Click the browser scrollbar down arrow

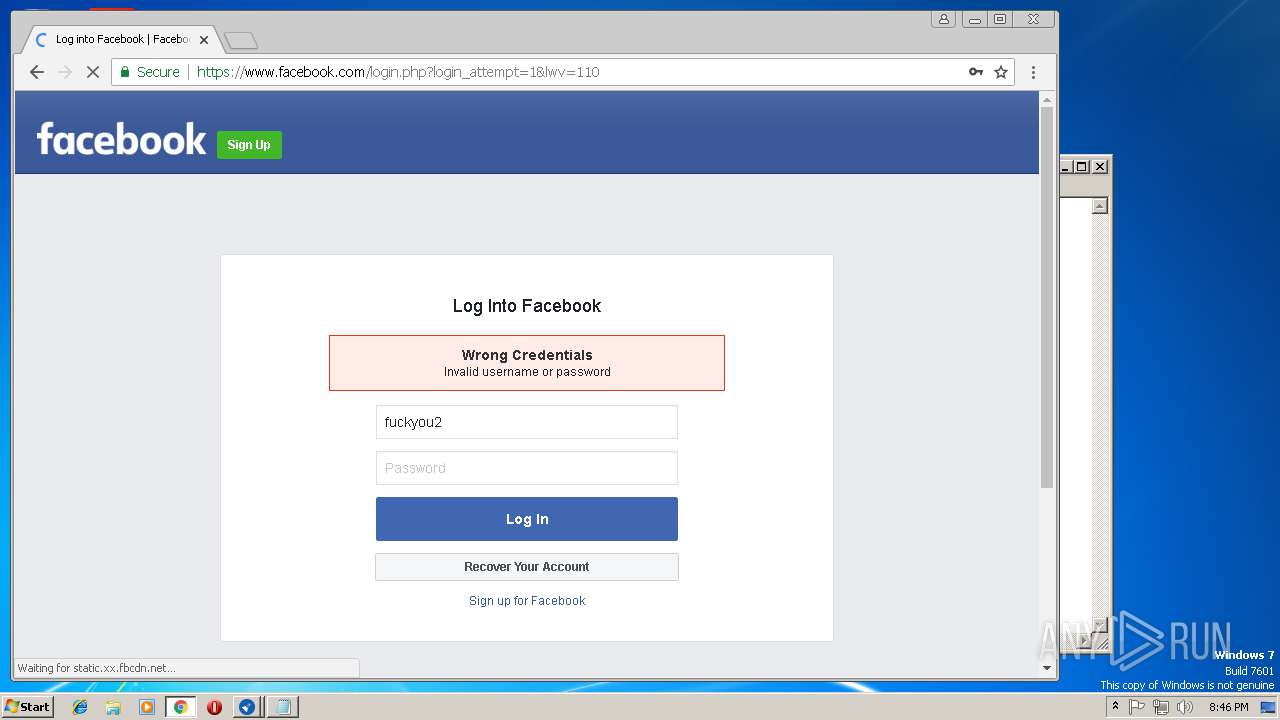coord(1047,667)
